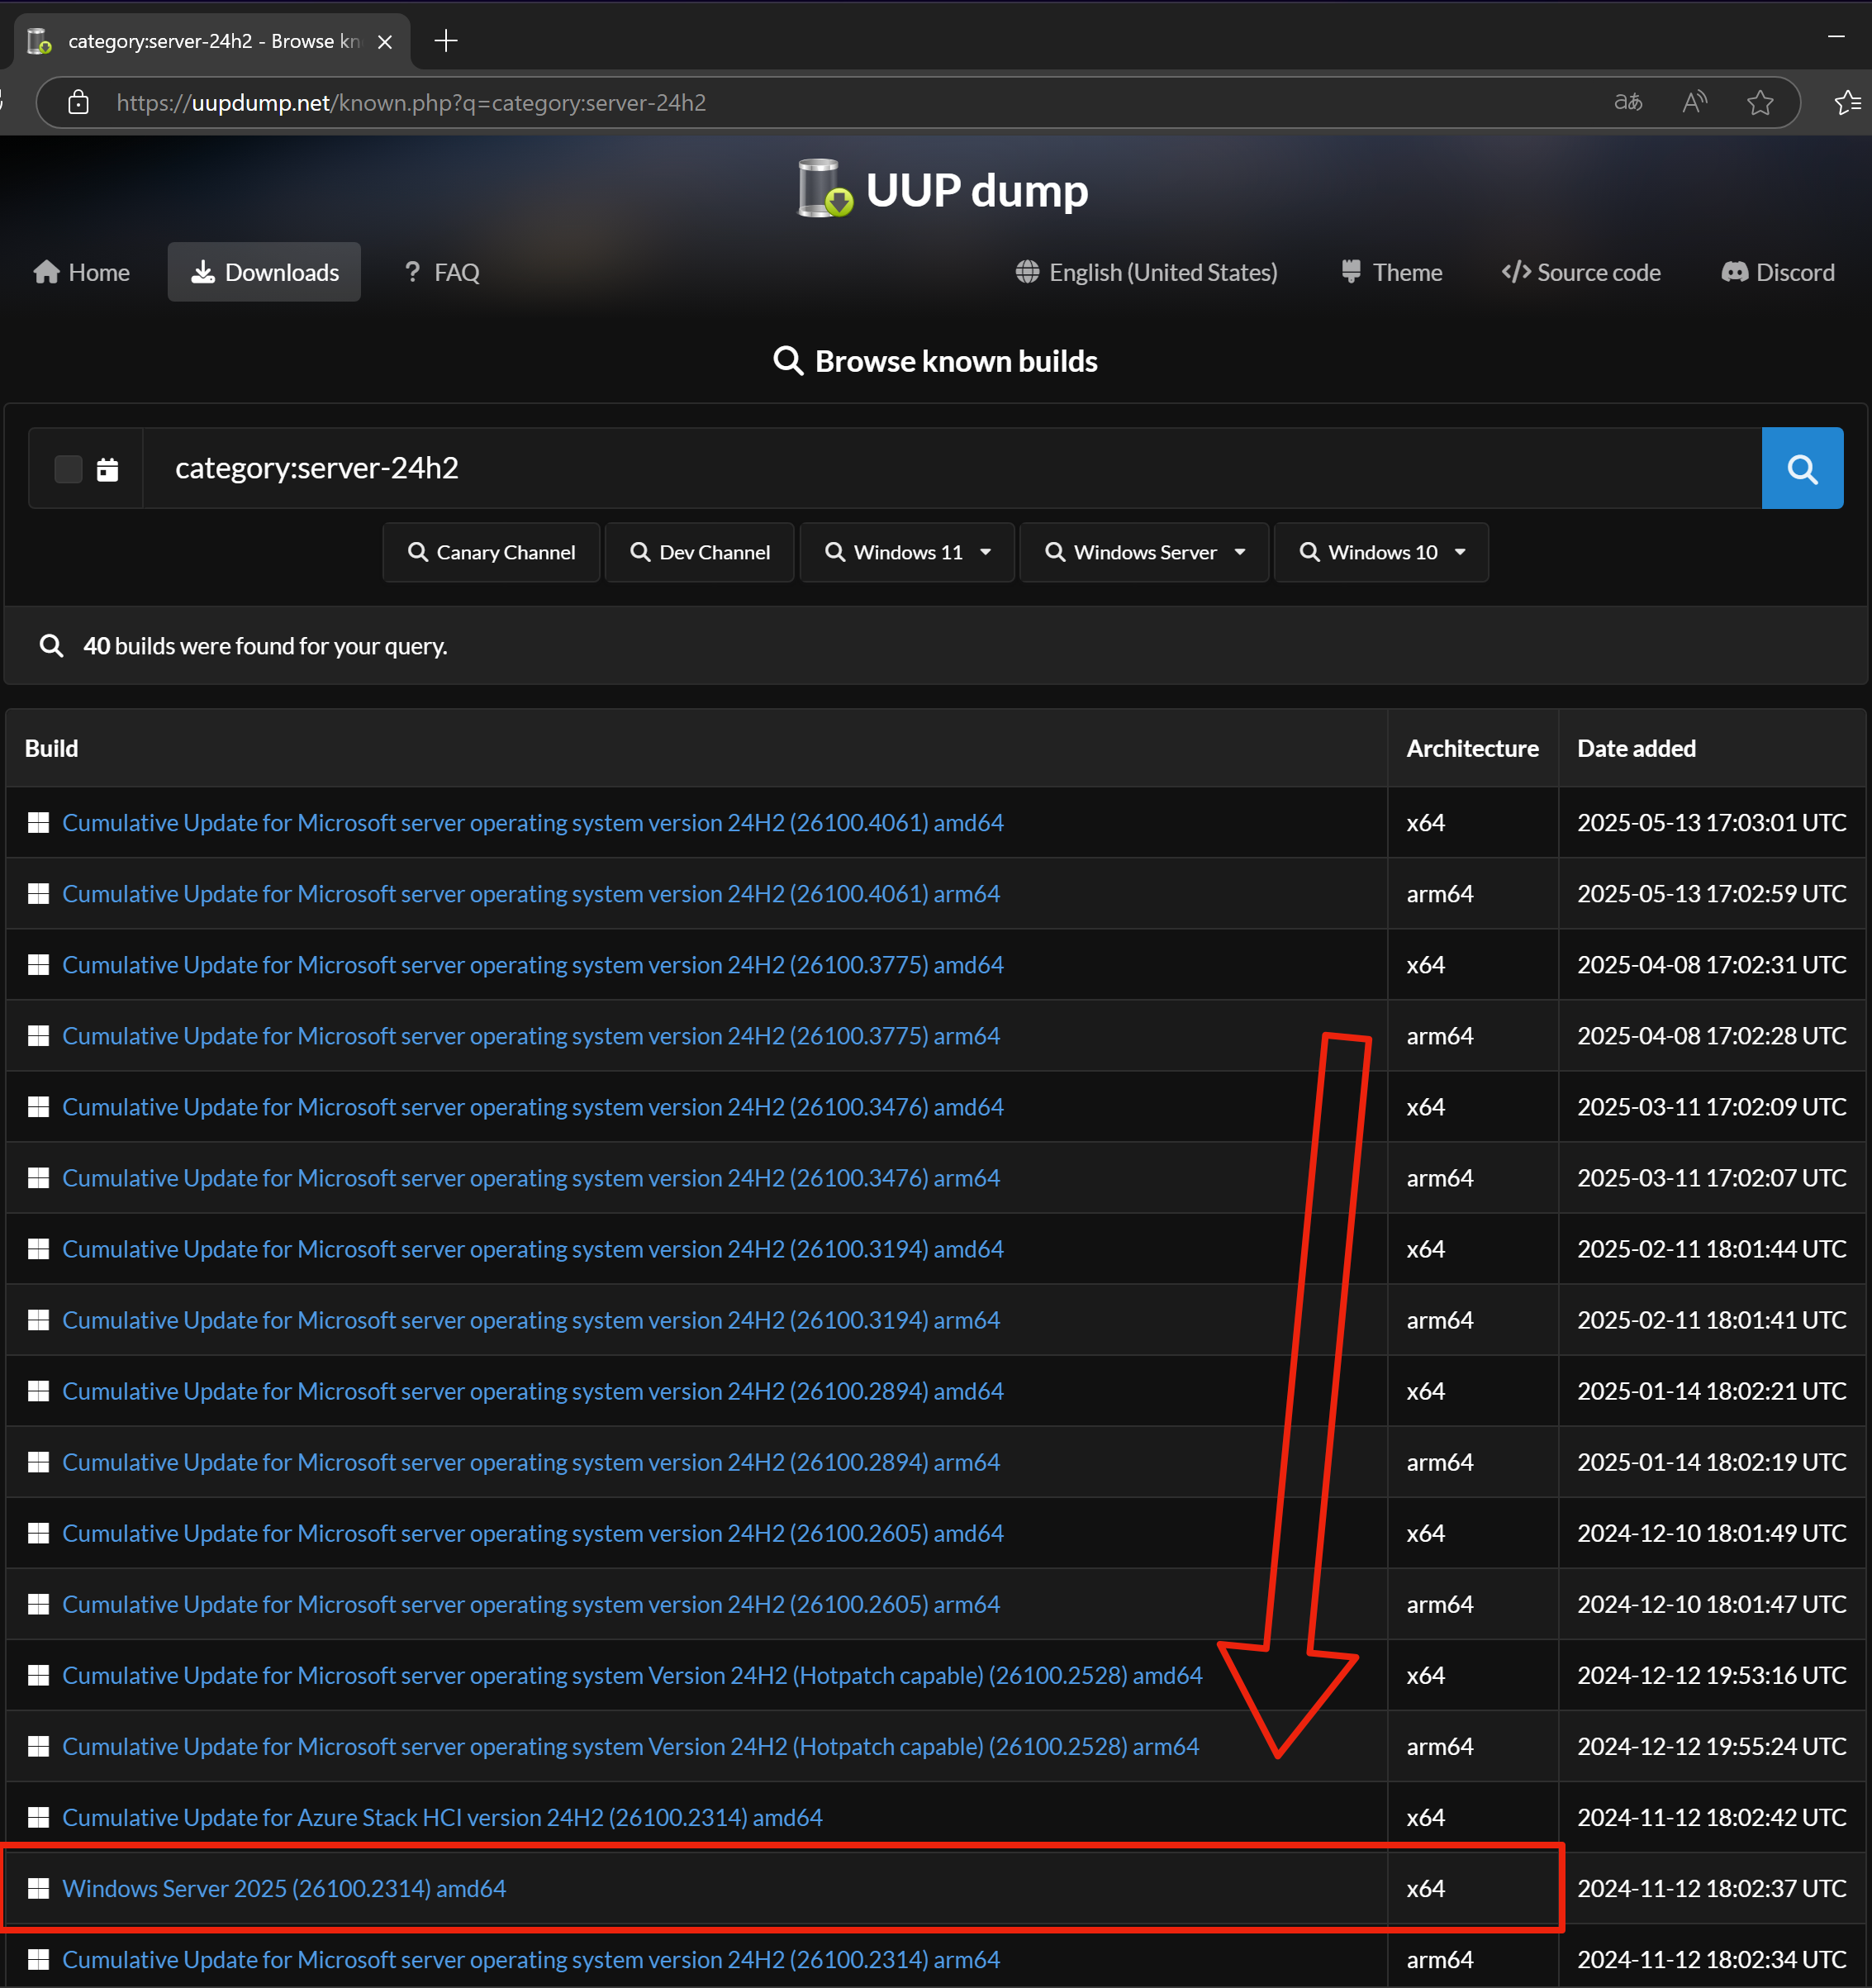Expand the Windows 11 dropdown
Image resolution: width=1872 pixels, height=1988 pixels.
click(906, 552)
